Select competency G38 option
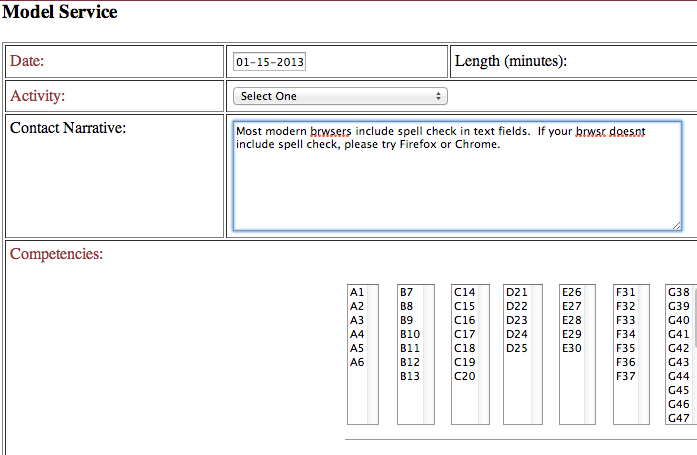 point(678,292)
